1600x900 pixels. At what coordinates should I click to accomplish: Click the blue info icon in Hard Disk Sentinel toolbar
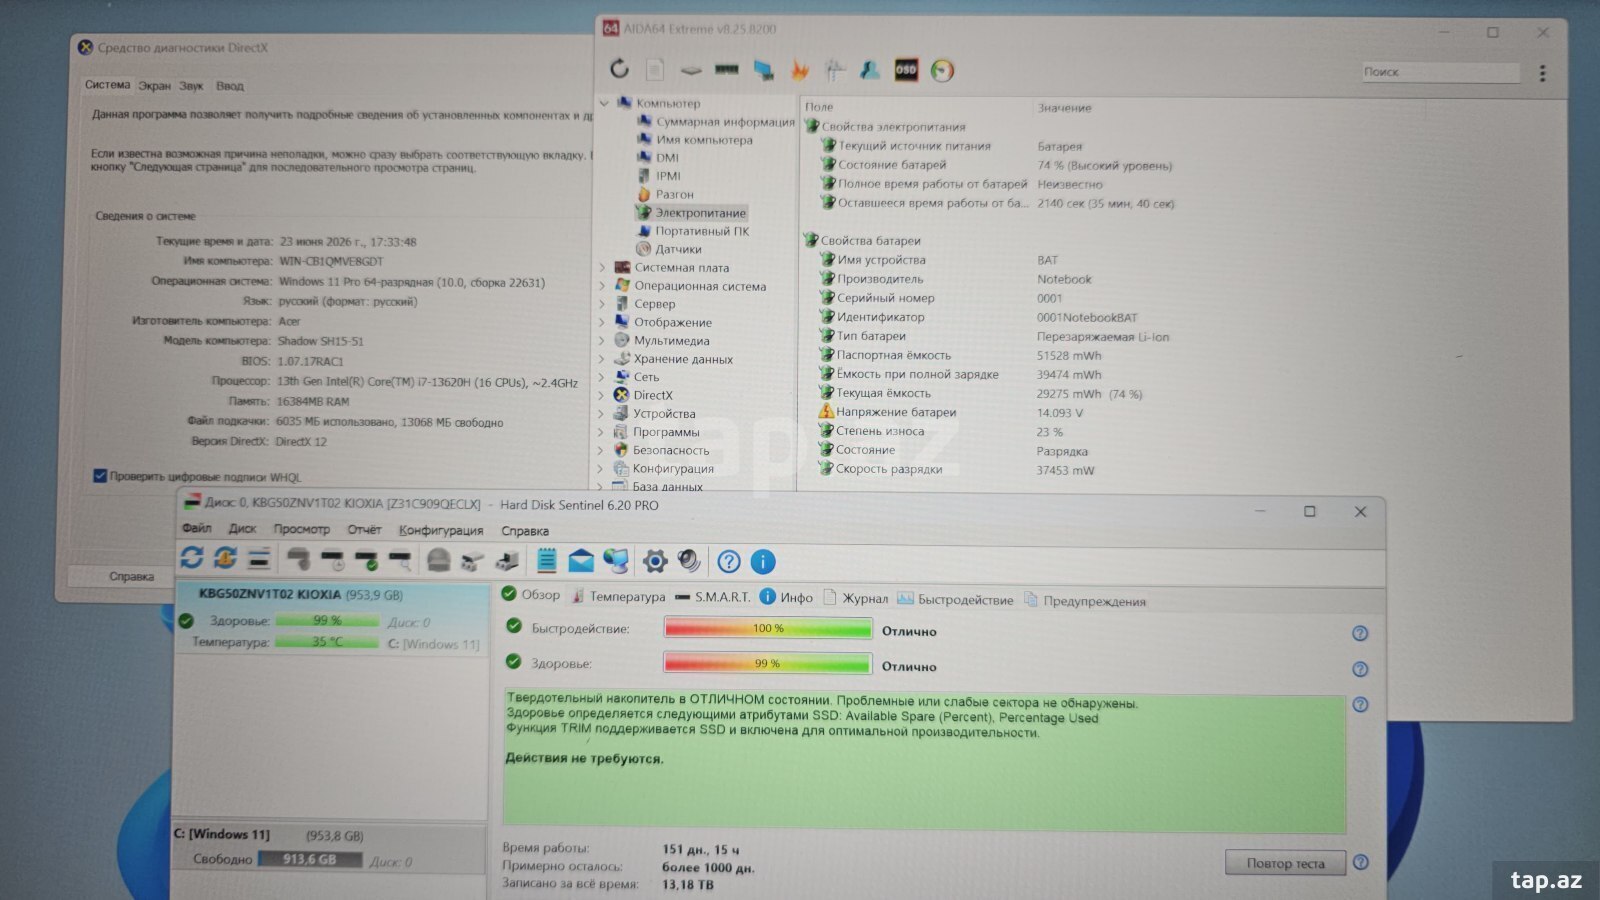763,562
